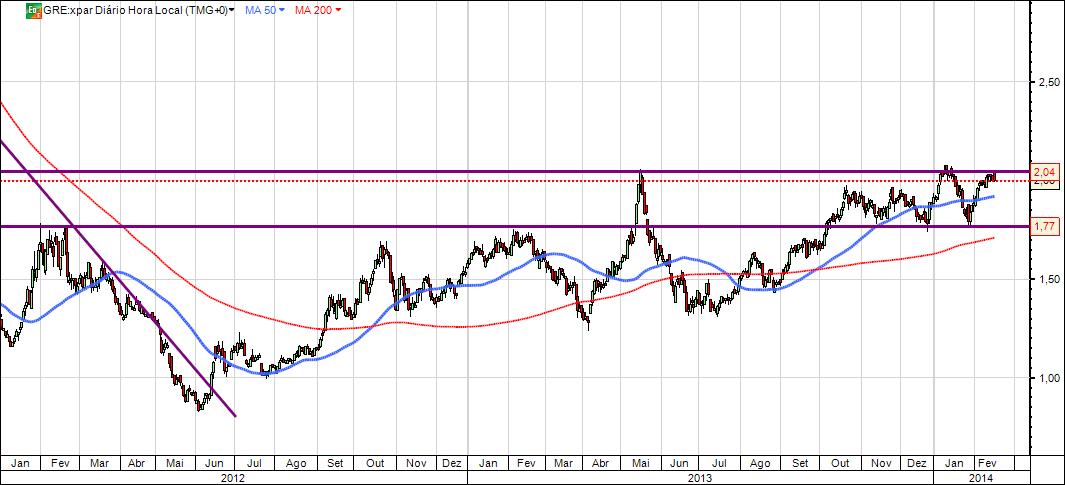Click the 2,50 price axis label

1049,82
